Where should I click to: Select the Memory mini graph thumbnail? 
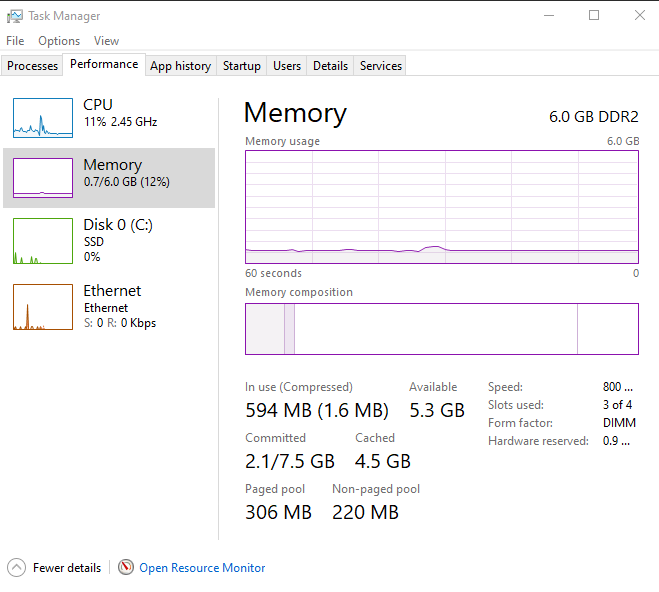click(43, 177)
